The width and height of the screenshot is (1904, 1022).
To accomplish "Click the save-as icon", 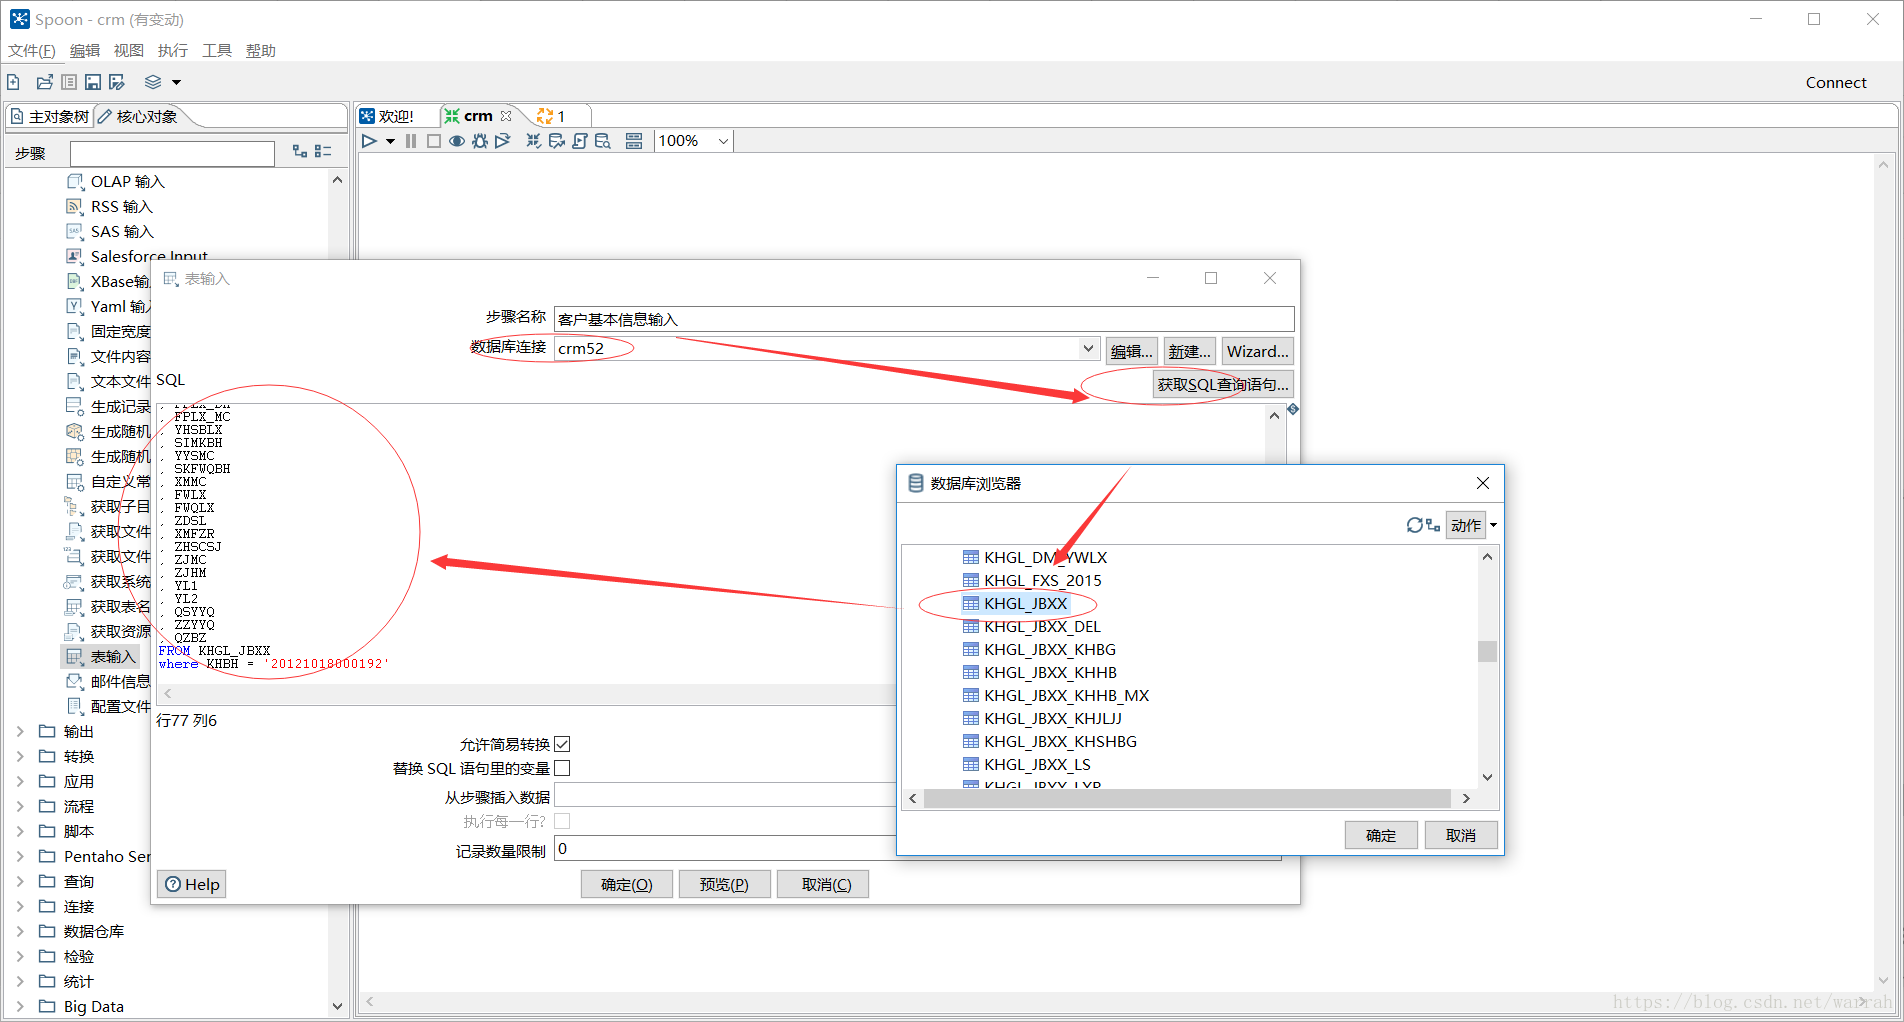I will click(117, 82).
